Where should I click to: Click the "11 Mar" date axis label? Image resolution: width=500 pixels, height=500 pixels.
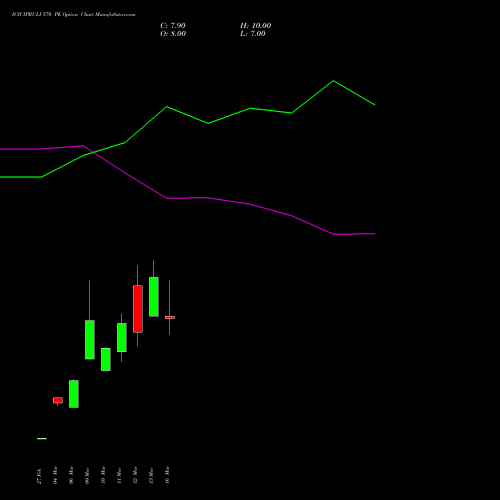click(119, 475)
